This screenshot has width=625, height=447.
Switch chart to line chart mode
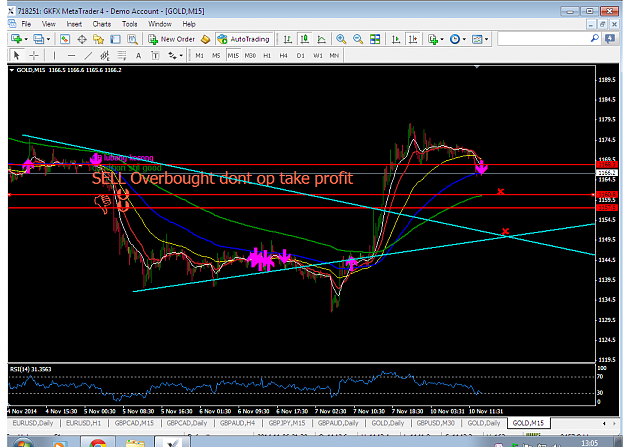321,39
